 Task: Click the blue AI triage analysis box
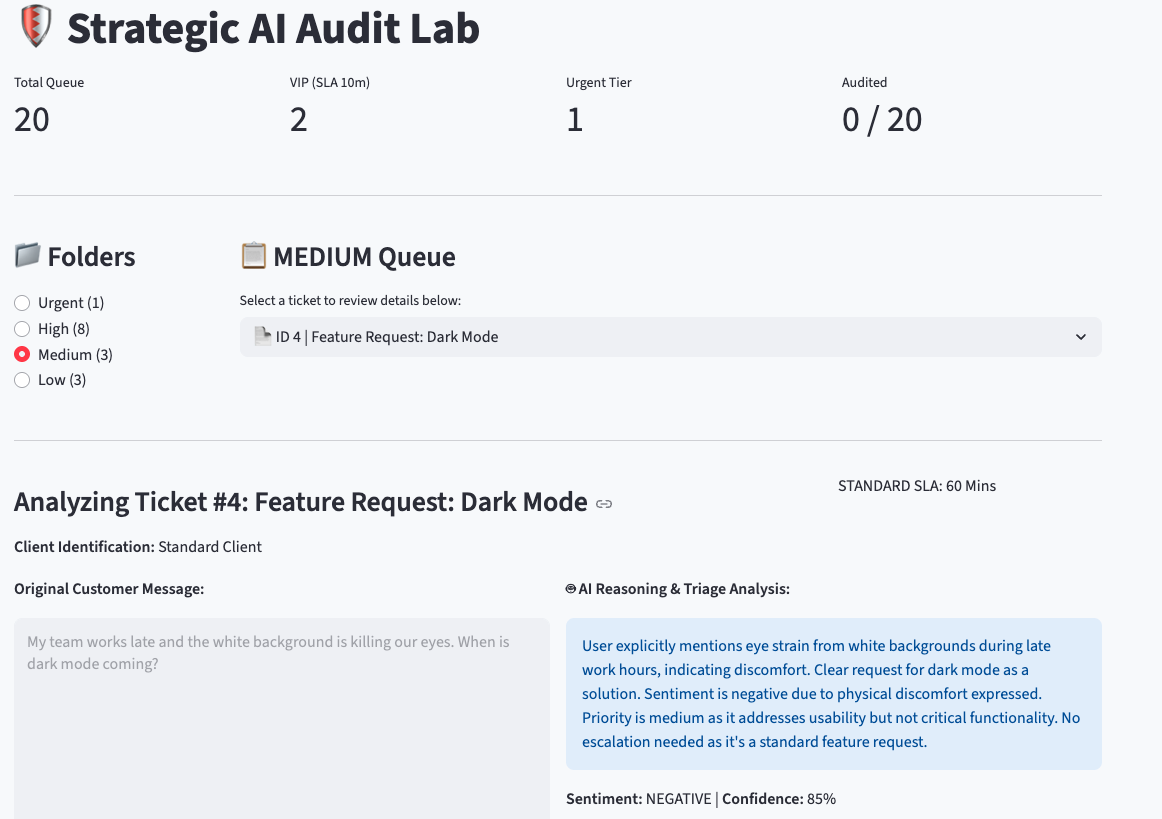(833, 694)
